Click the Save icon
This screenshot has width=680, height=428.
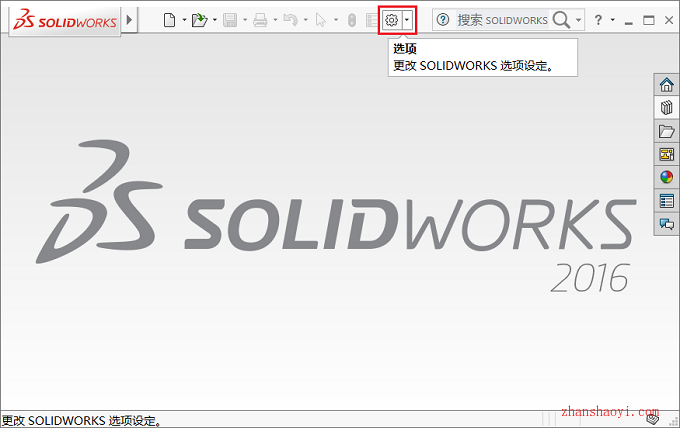tap(230, 20)
